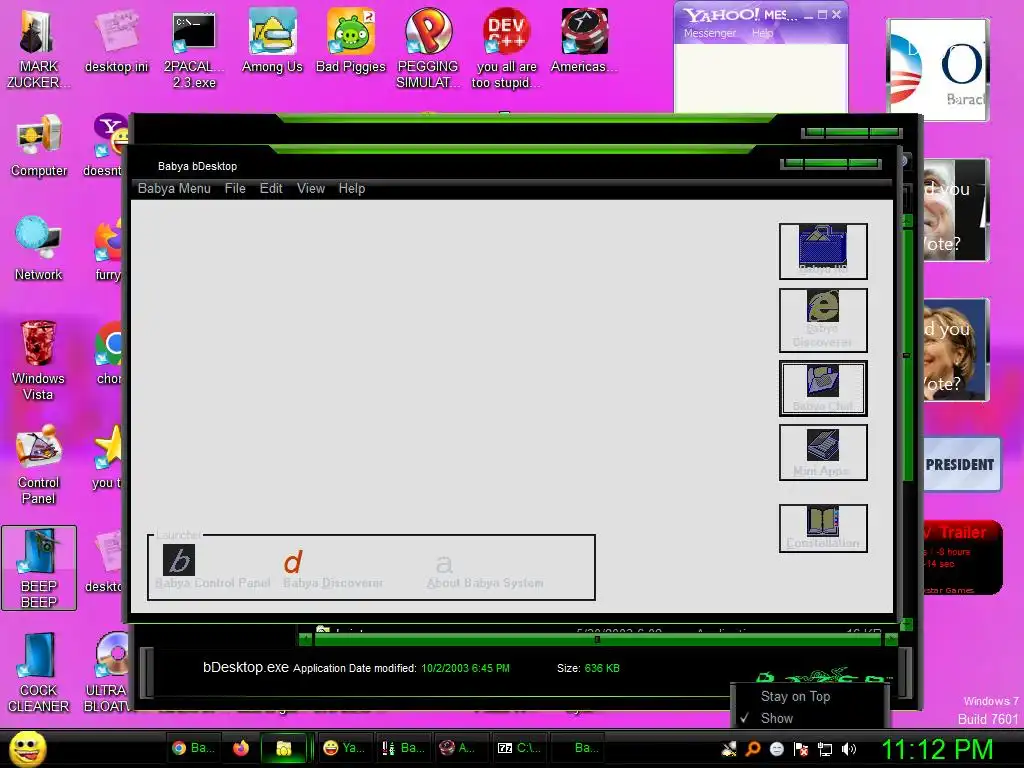
Task: Select the Americas poker chip shortcut
Action: (584, 42)
